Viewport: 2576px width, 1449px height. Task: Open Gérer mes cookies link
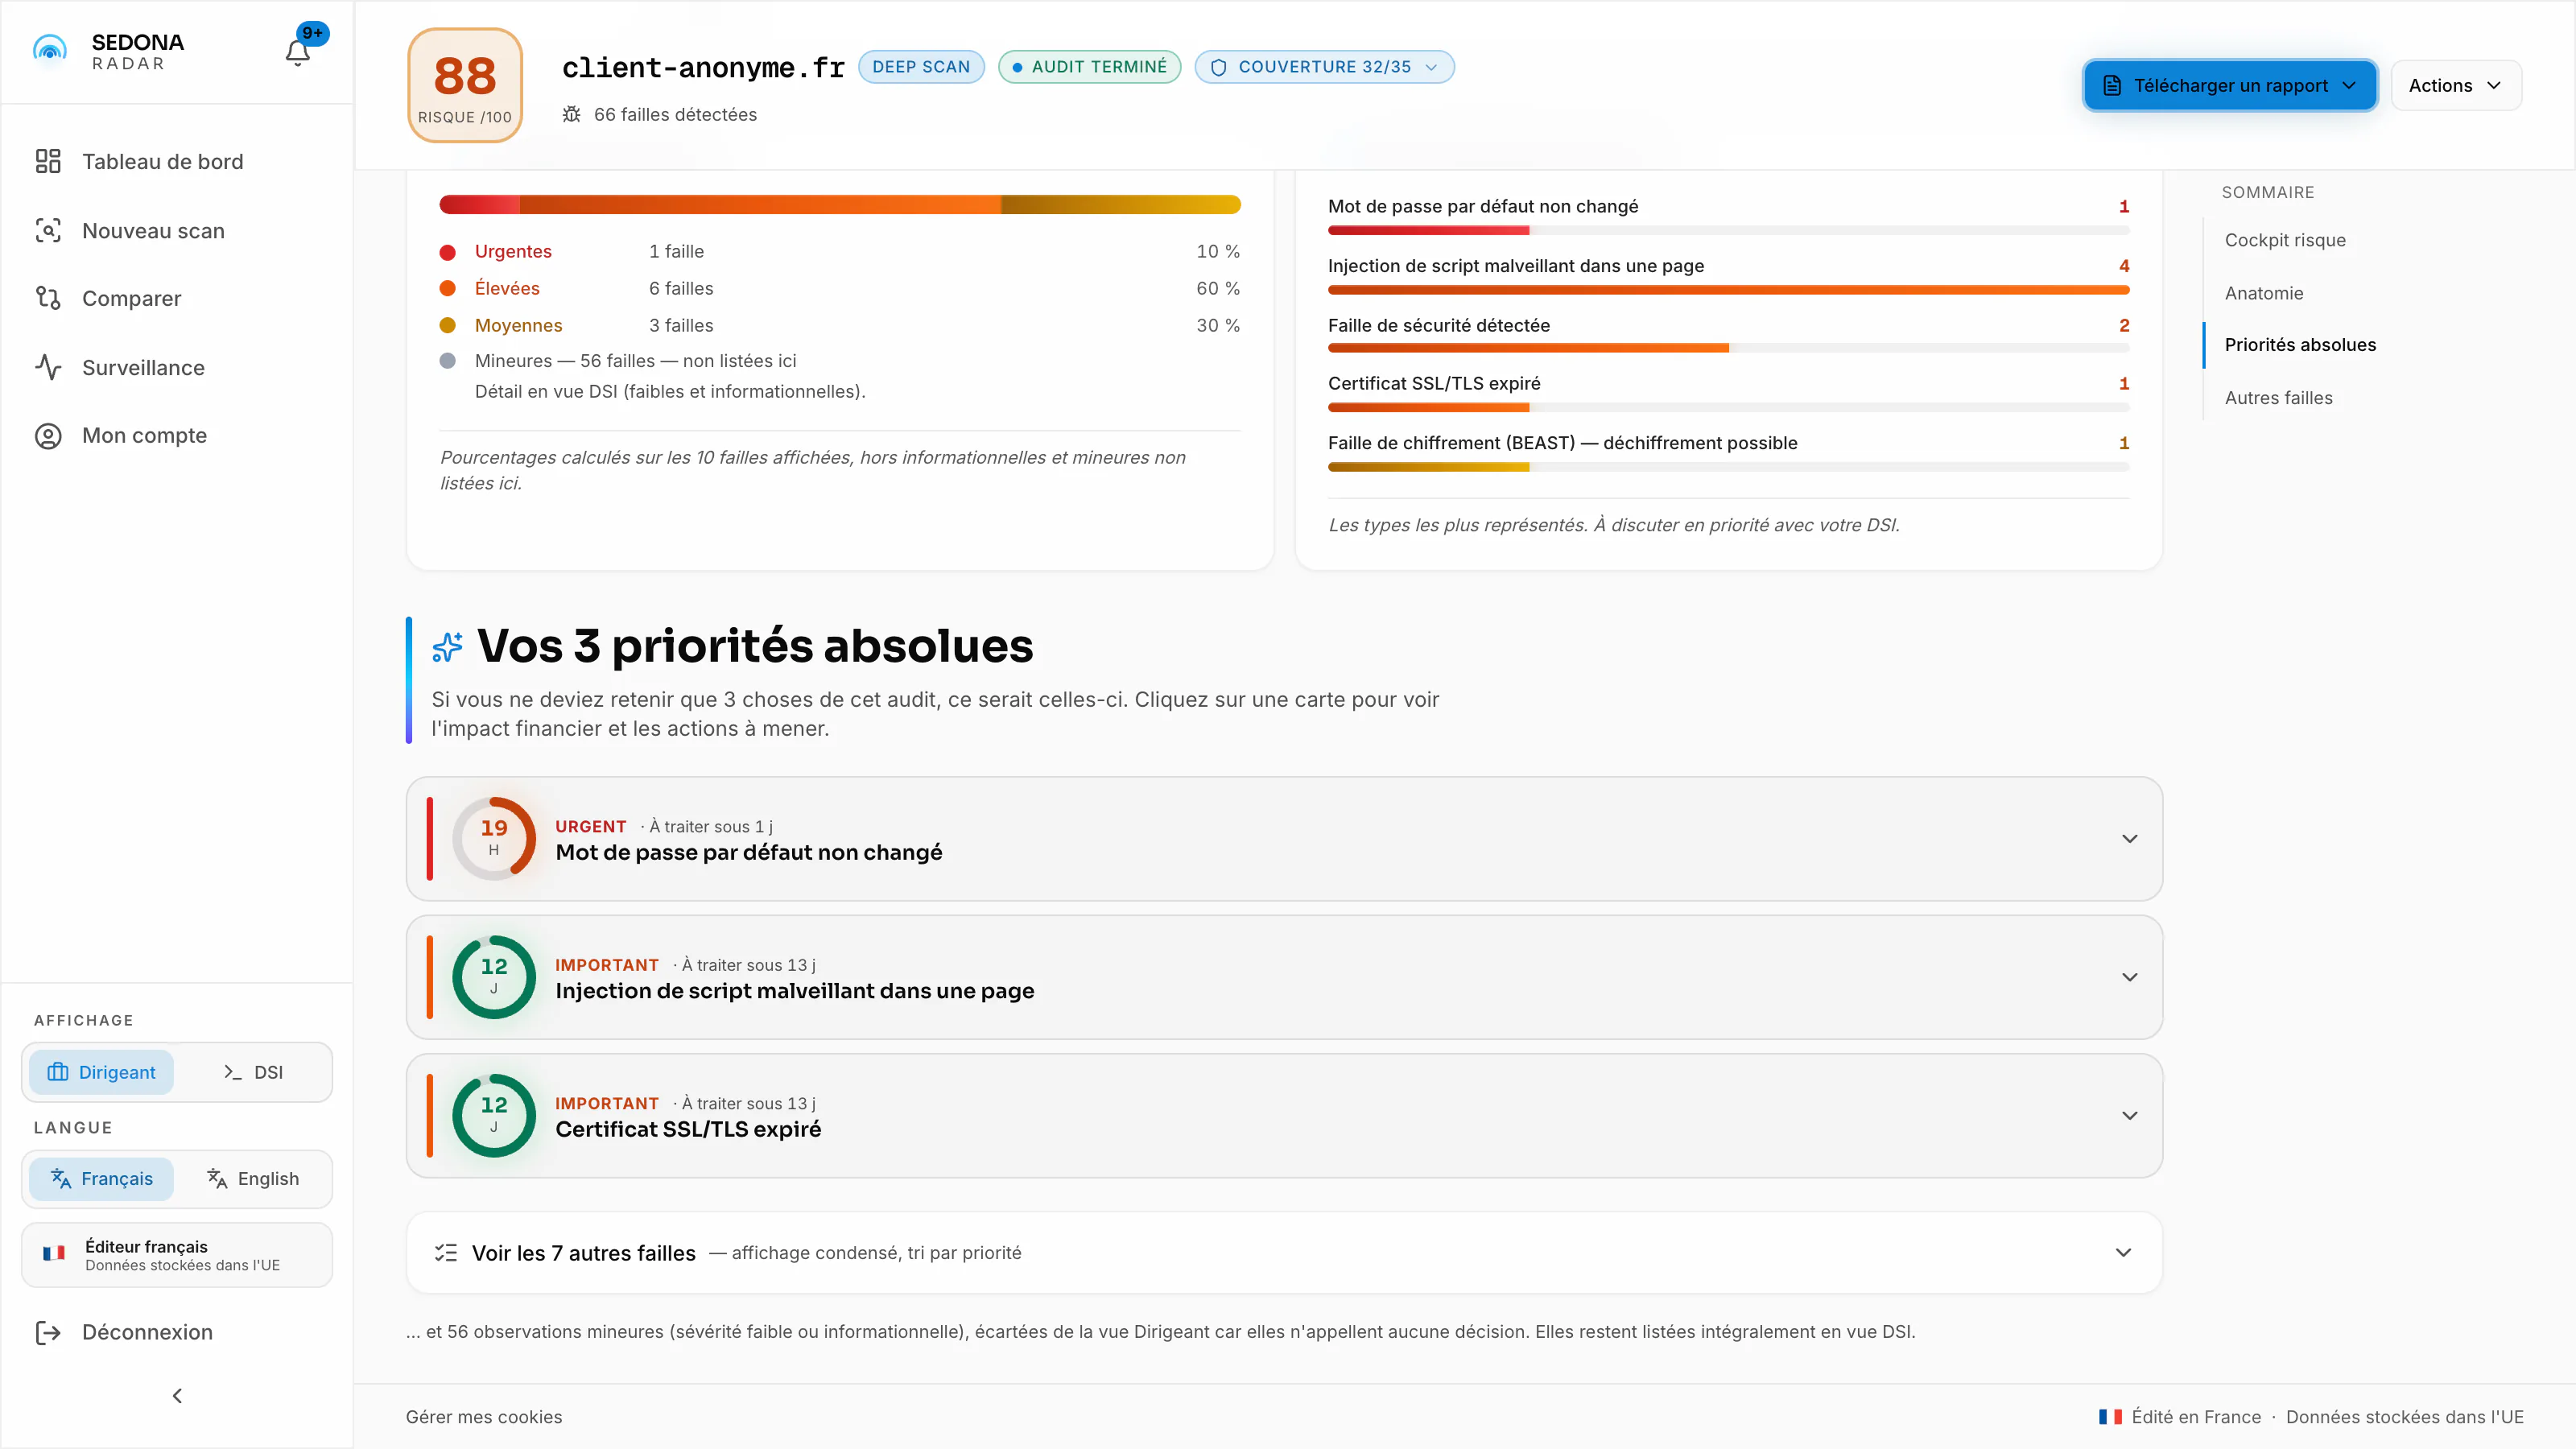[484, 1417]
